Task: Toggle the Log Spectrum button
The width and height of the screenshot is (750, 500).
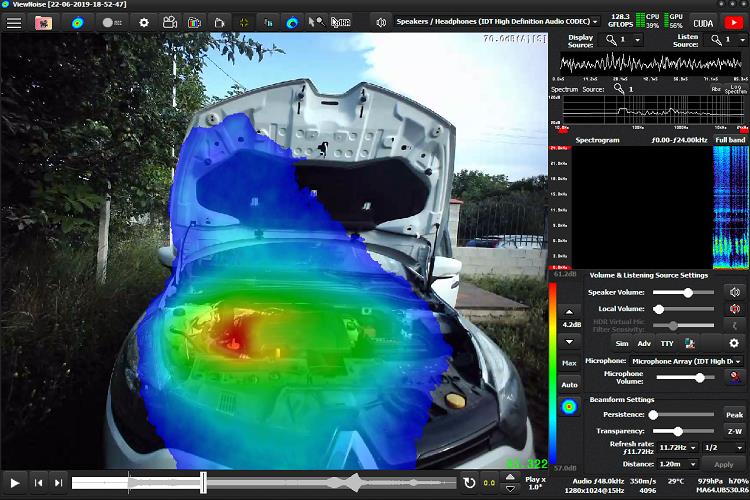Action: (x=736, y=89)
